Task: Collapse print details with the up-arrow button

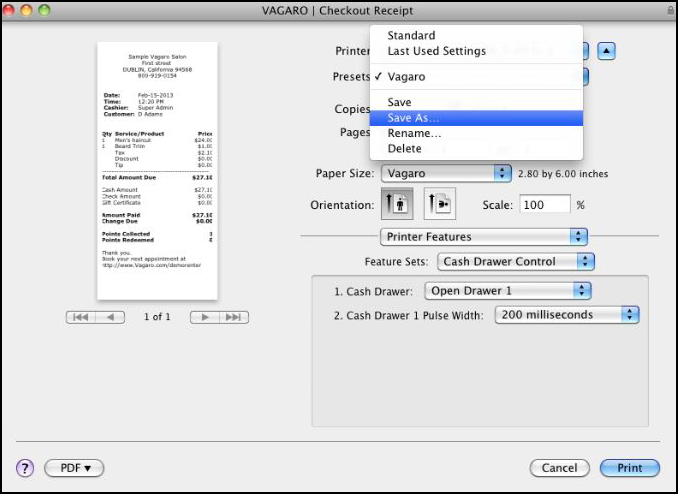Action: click(x=606, y=51)
